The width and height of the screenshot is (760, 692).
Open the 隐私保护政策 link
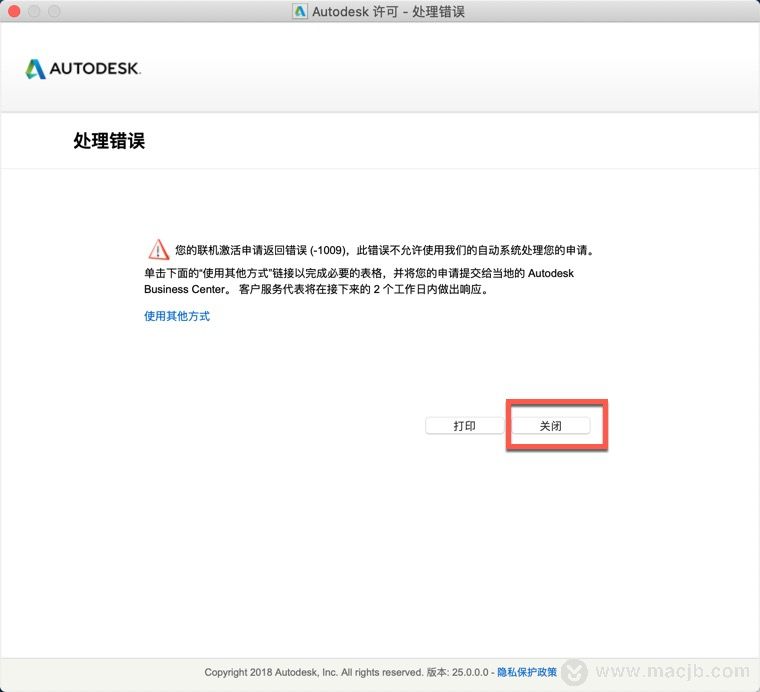527,672
